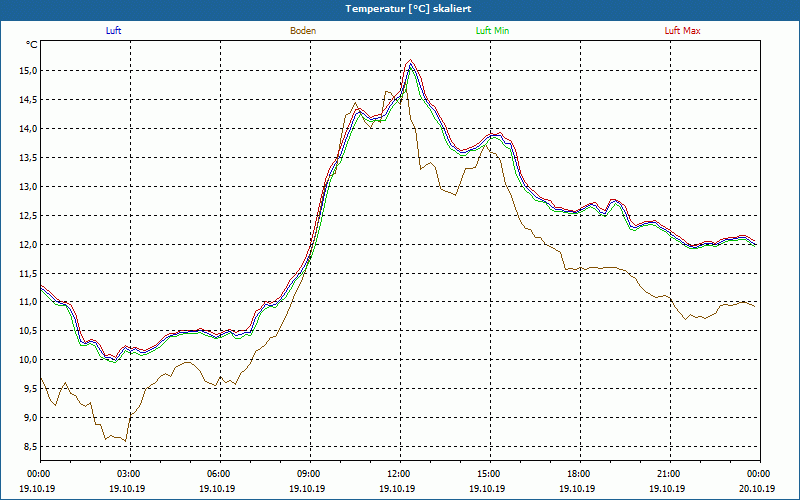The height and width of the screenshot is (500, 800).
Task: Click the '°C' unit label on axis
Action: click(x=32, y=45)
